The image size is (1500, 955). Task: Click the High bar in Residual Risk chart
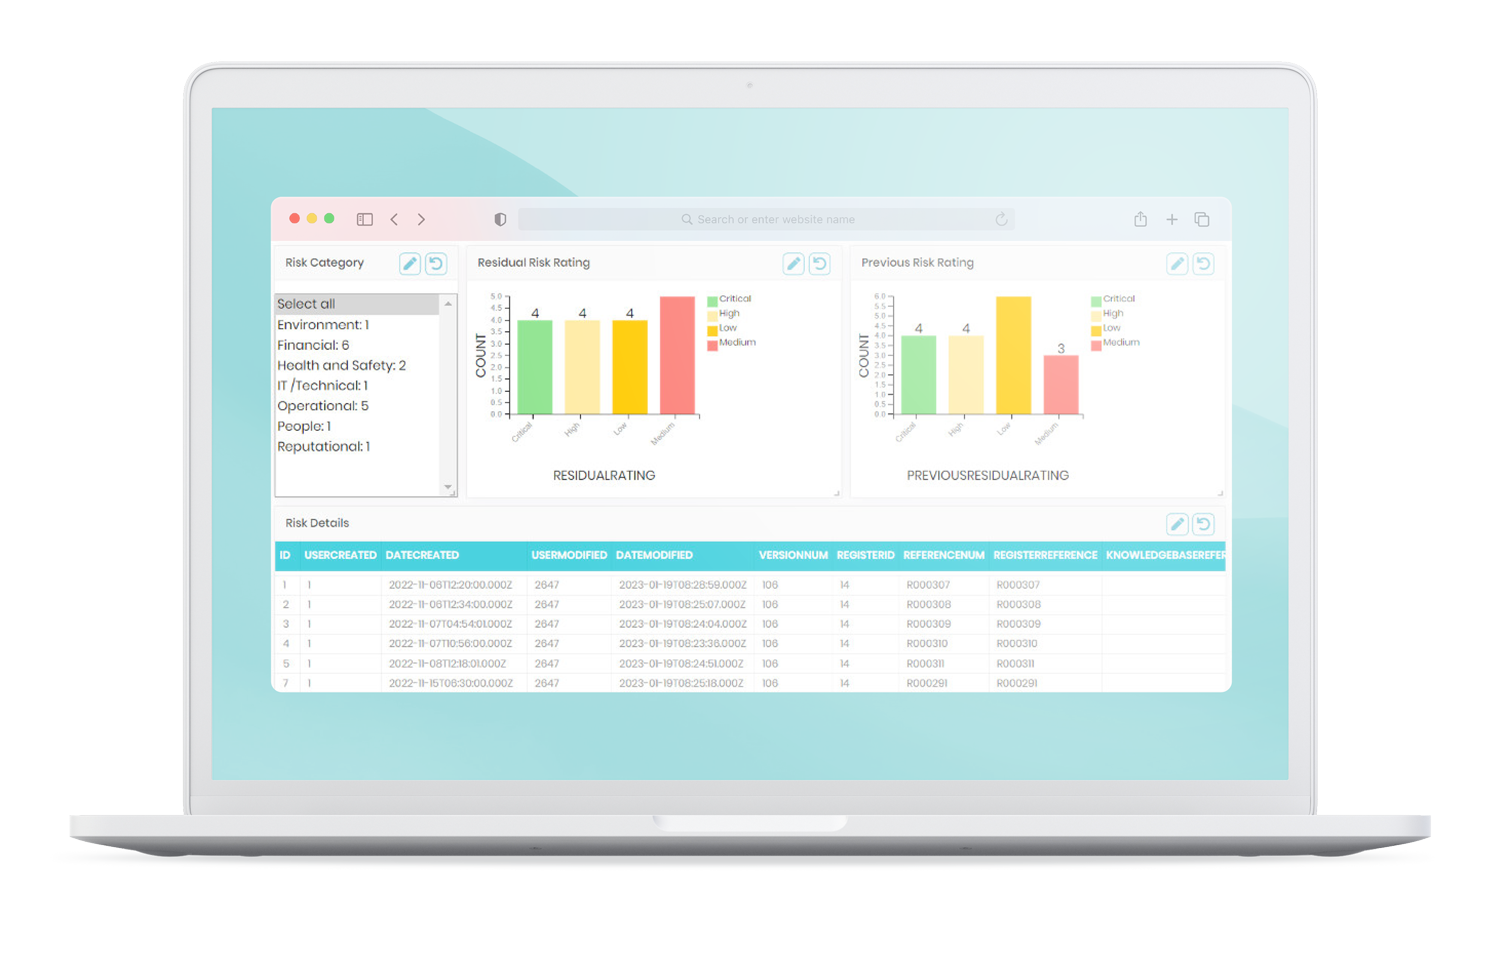click(582, 367)
